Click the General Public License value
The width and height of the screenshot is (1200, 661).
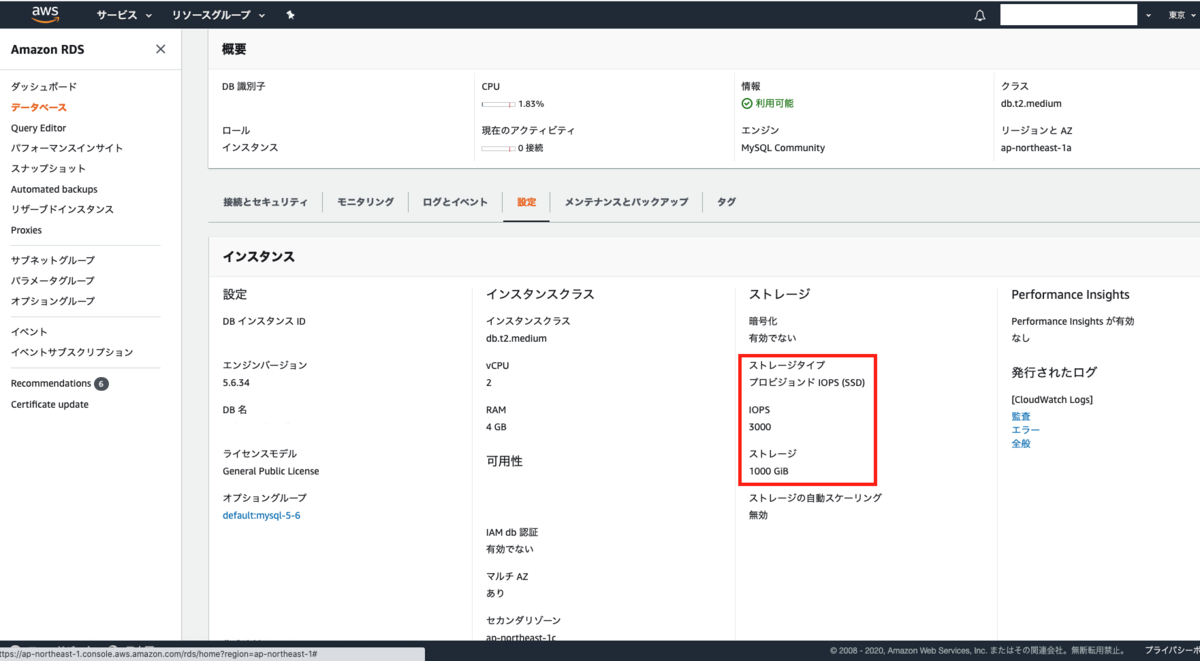270,471
